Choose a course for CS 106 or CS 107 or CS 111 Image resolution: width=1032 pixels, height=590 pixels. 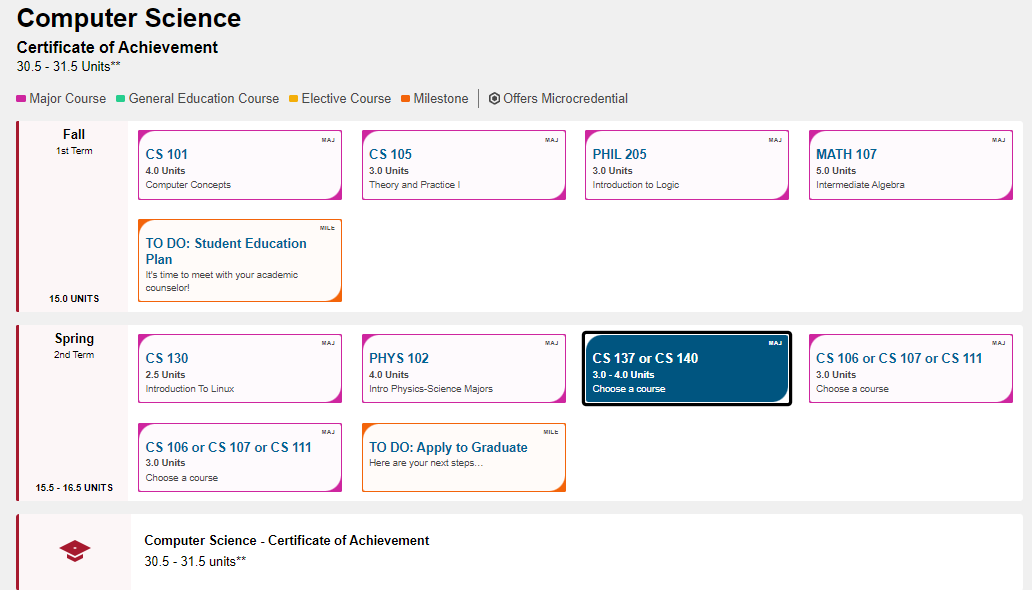pyautogui.click(x=910, y=368)
